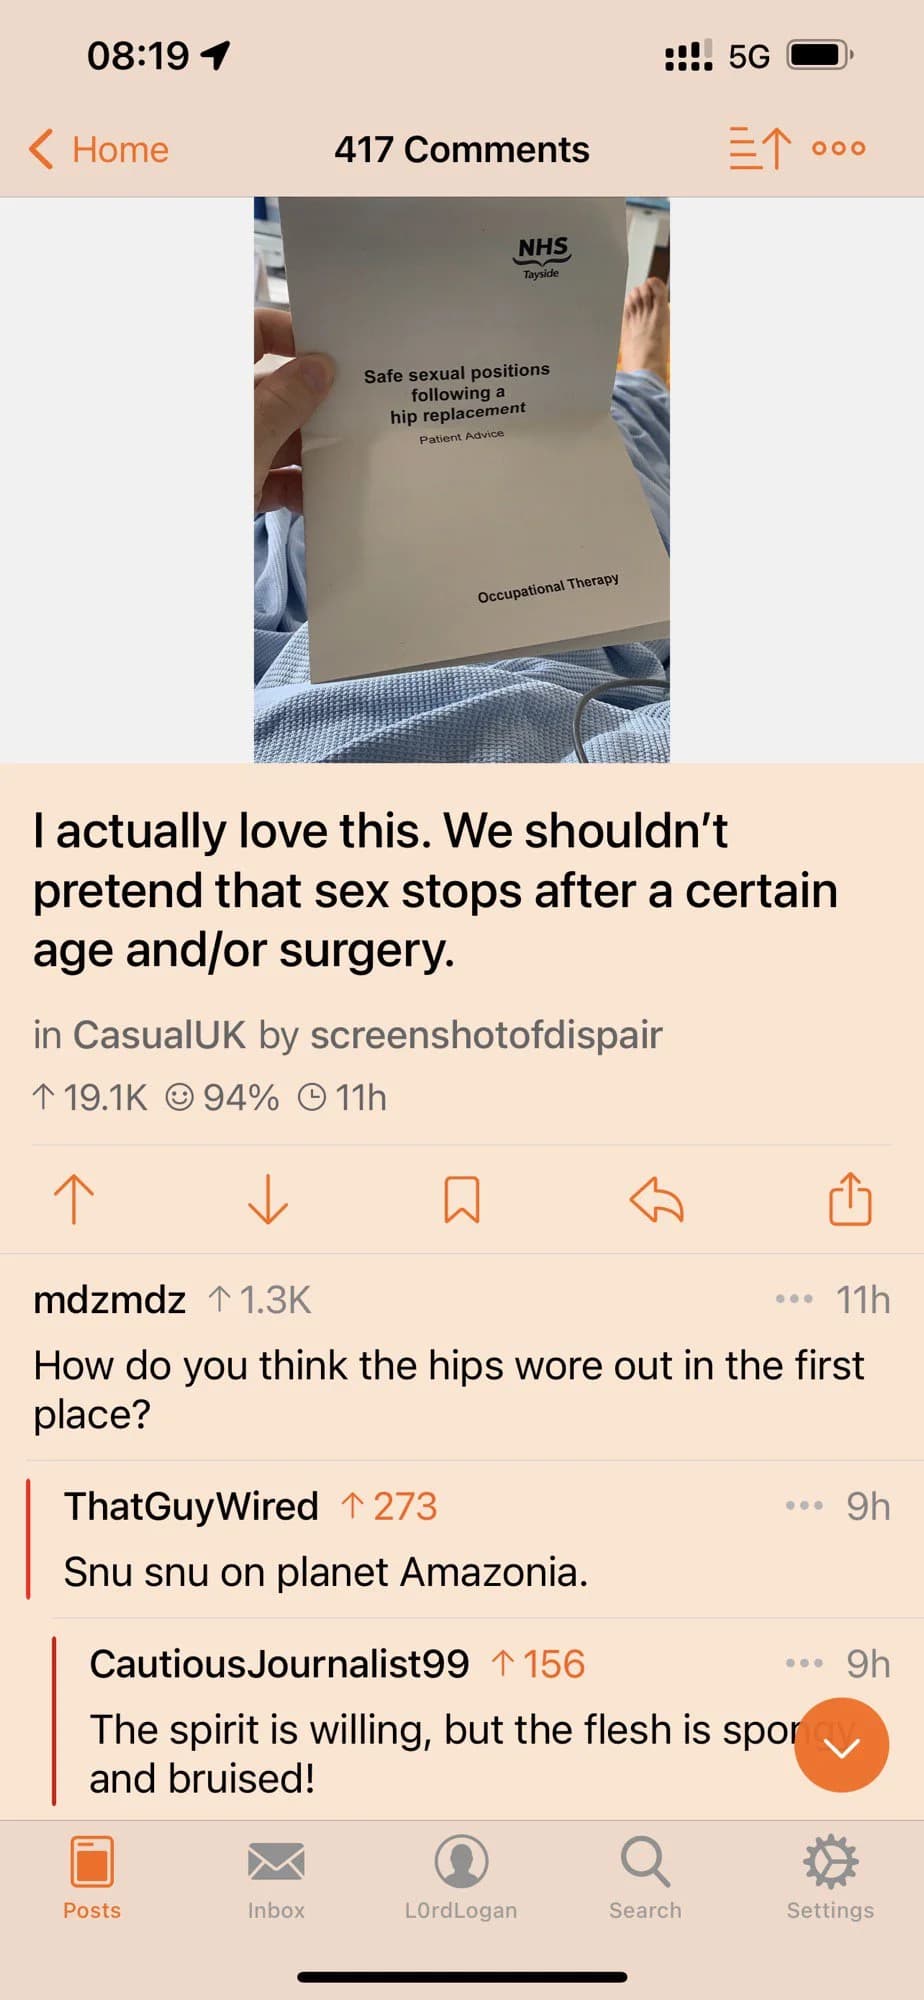
Task: Open options for mdzmdz's comment
Action: (x=794, y=1300)
